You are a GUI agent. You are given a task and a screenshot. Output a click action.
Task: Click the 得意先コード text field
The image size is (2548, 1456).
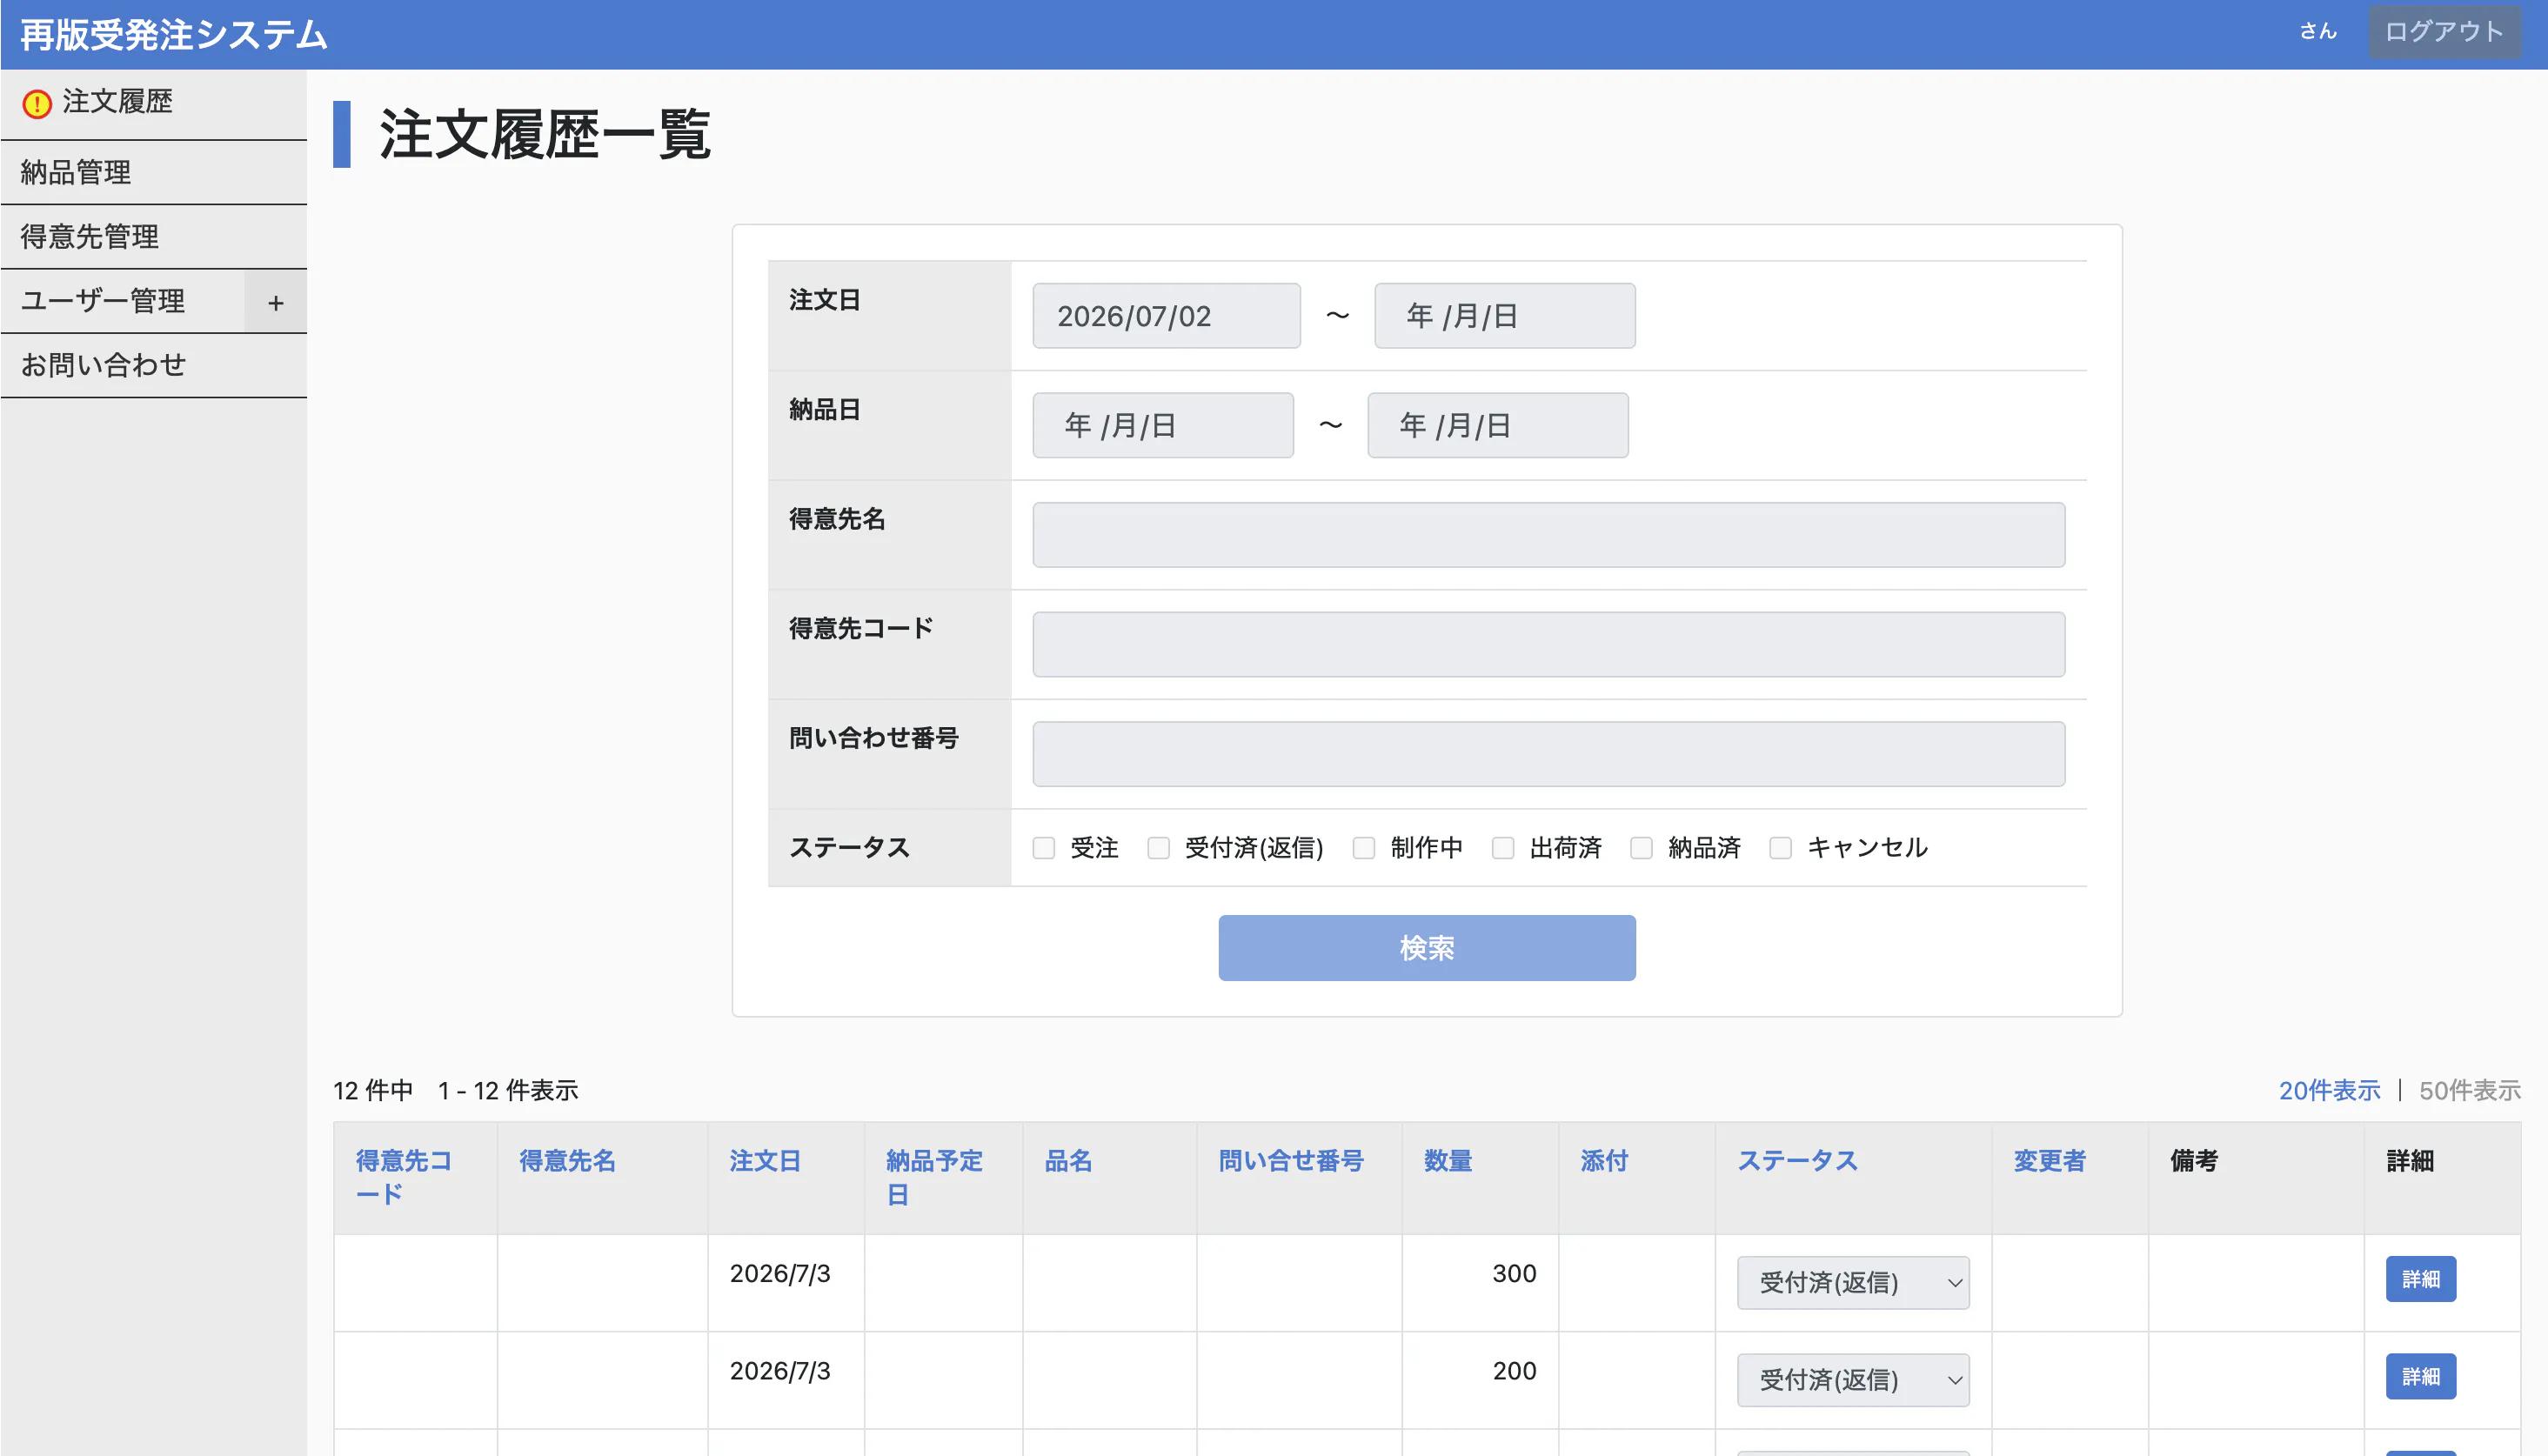coord(1548,644)
